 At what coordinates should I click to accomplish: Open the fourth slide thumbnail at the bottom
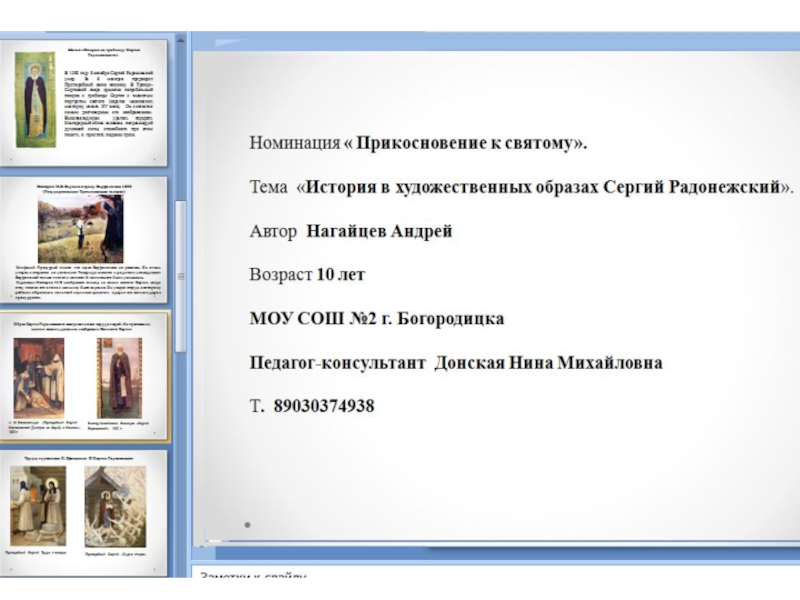tap(85, 508)
